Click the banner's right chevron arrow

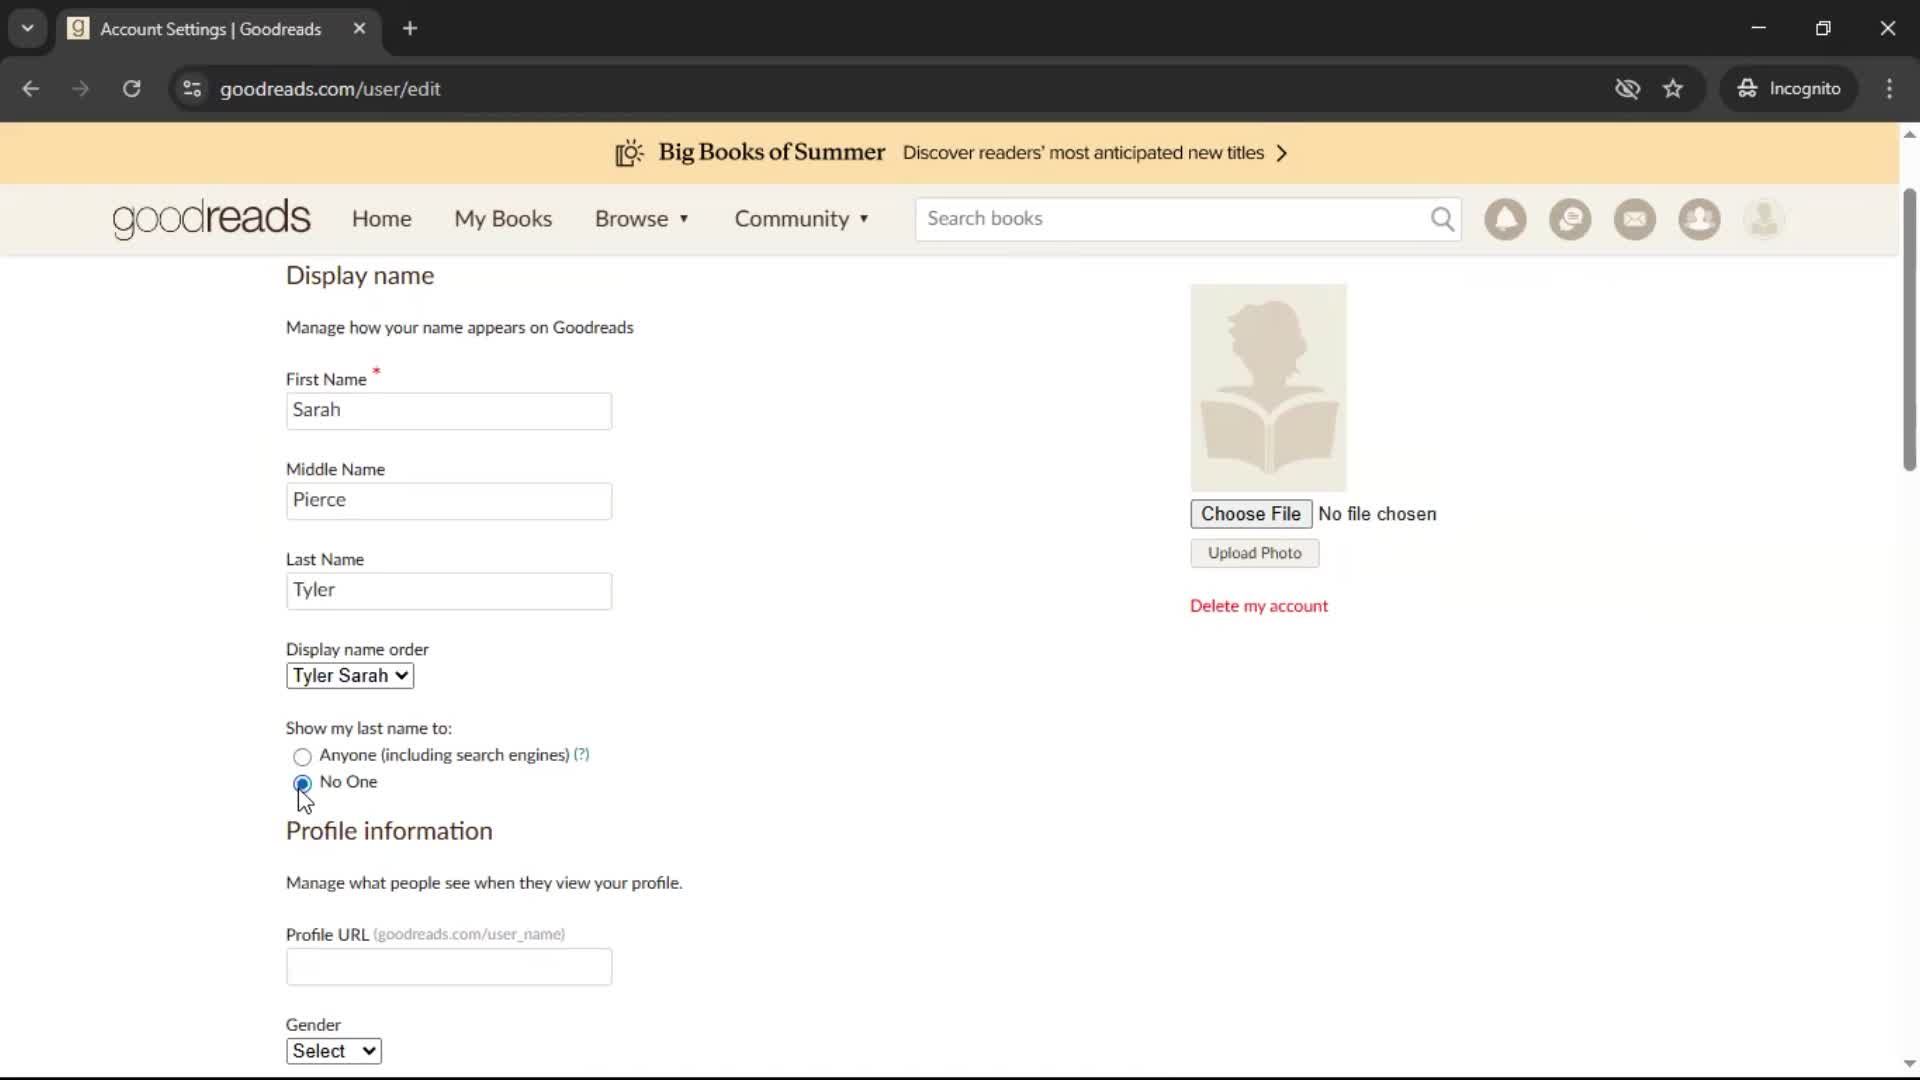(1282, 153)
